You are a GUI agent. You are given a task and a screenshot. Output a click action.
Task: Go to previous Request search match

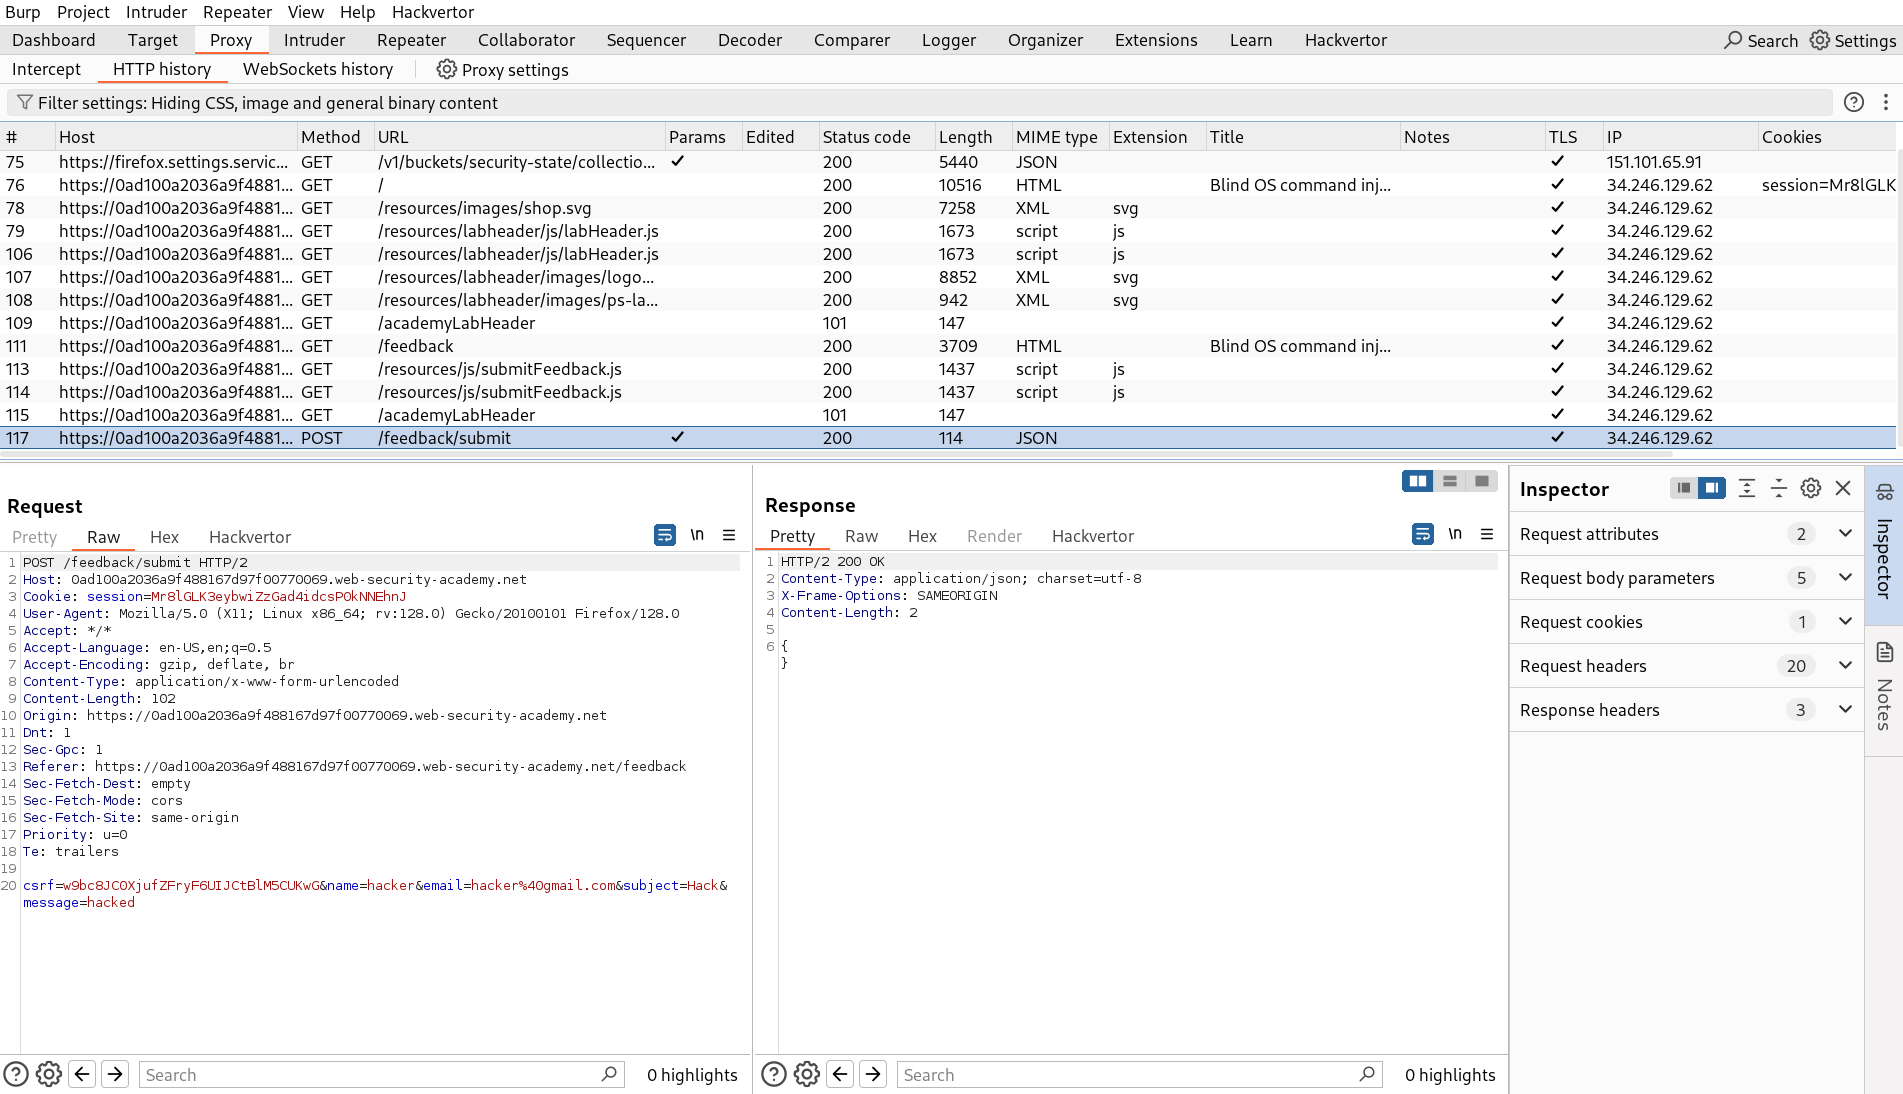82,1074
